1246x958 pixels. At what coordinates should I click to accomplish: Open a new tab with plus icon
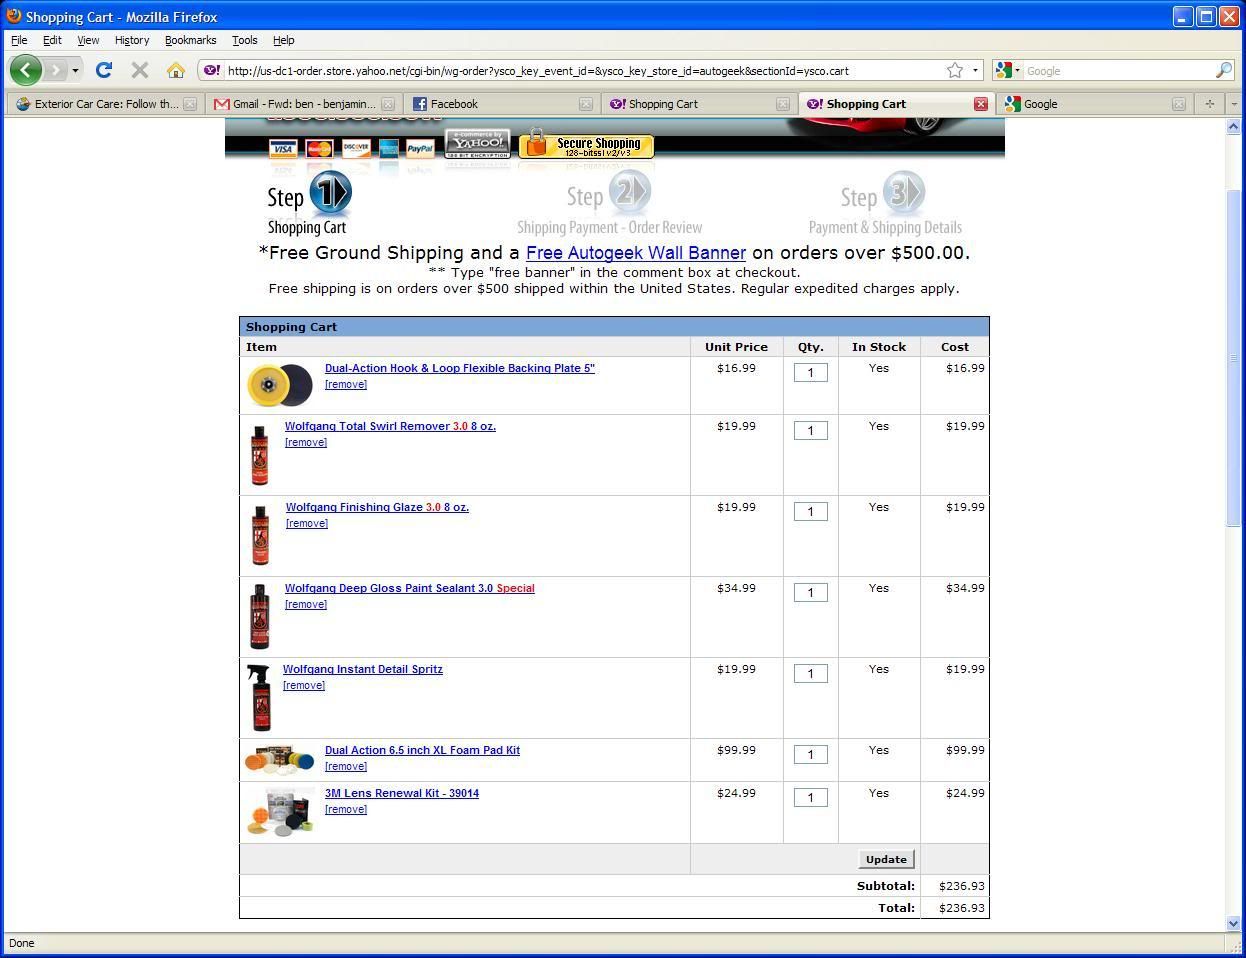(1209, 104)
